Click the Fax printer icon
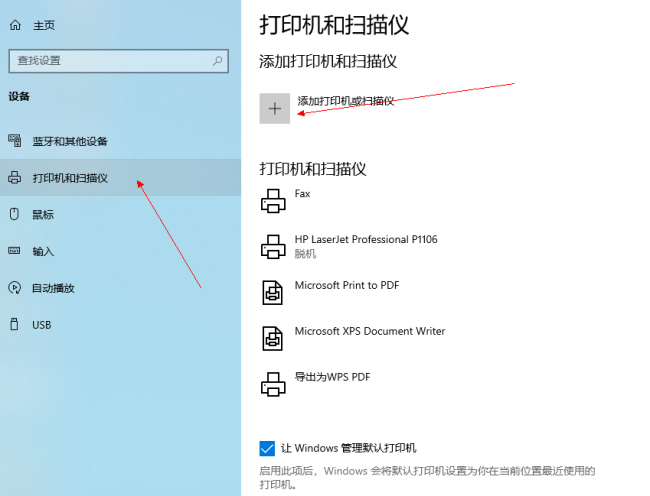The width and height of the screenshot is (650, 496). point(273,201)
